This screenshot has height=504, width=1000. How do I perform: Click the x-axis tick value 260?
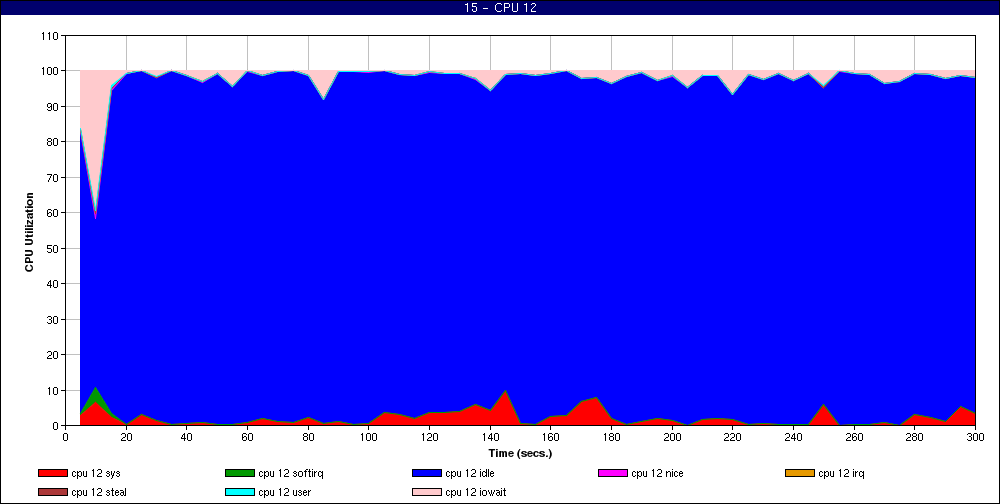[854, 437]
